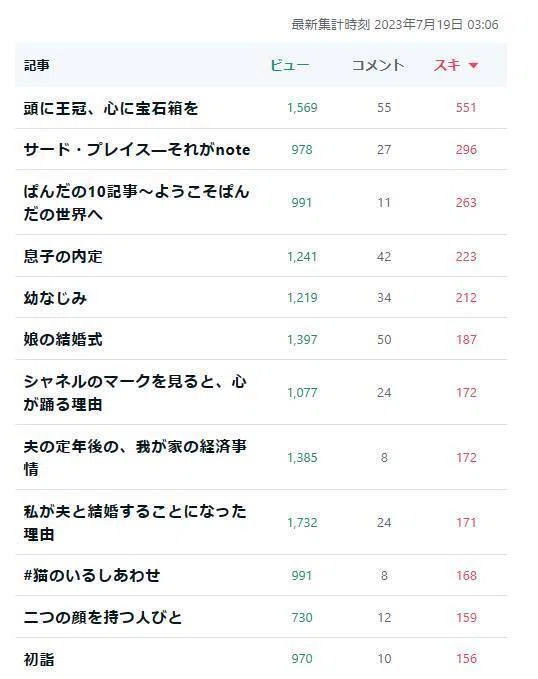Open article 二つの顔を持つ人びと
The image size is (538, 679).
click(103, 618)
